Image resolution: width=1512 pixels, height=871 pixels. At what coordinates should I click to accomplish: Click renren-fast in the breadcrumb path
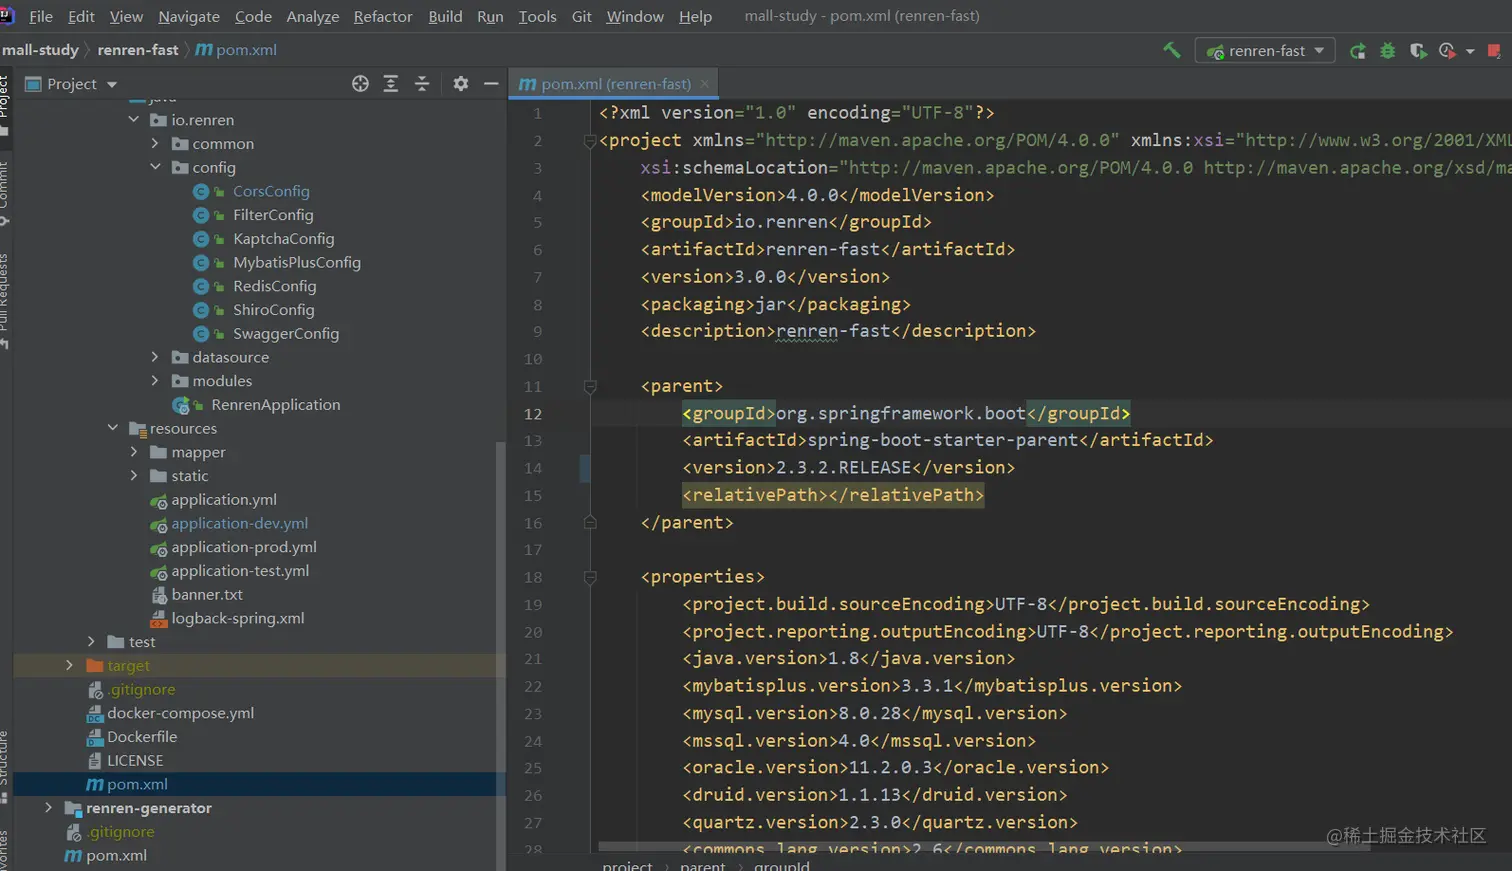(x=138, y=50)
